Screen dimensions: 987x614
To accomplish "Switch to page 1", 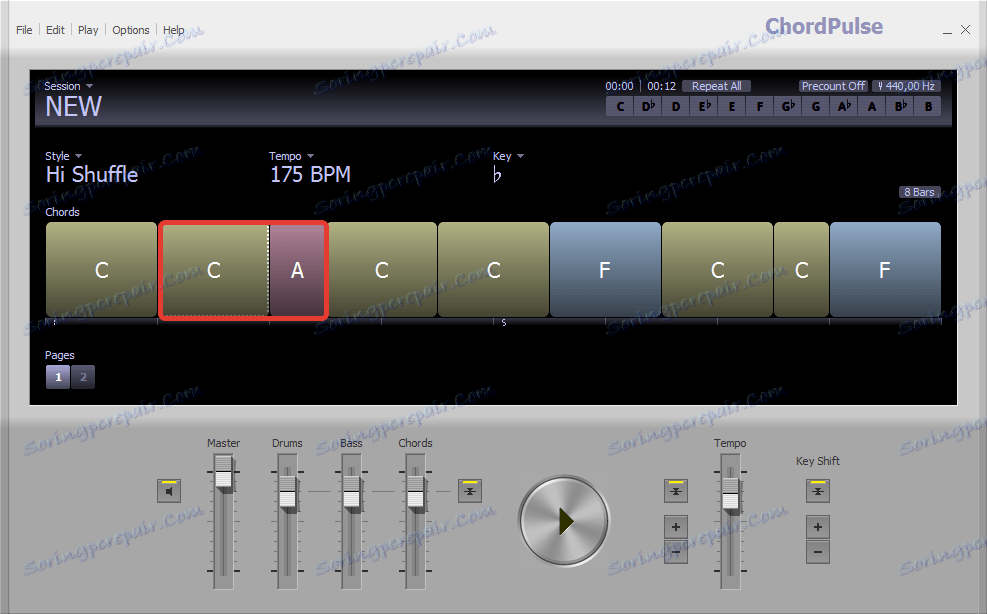I will (58, 377).
